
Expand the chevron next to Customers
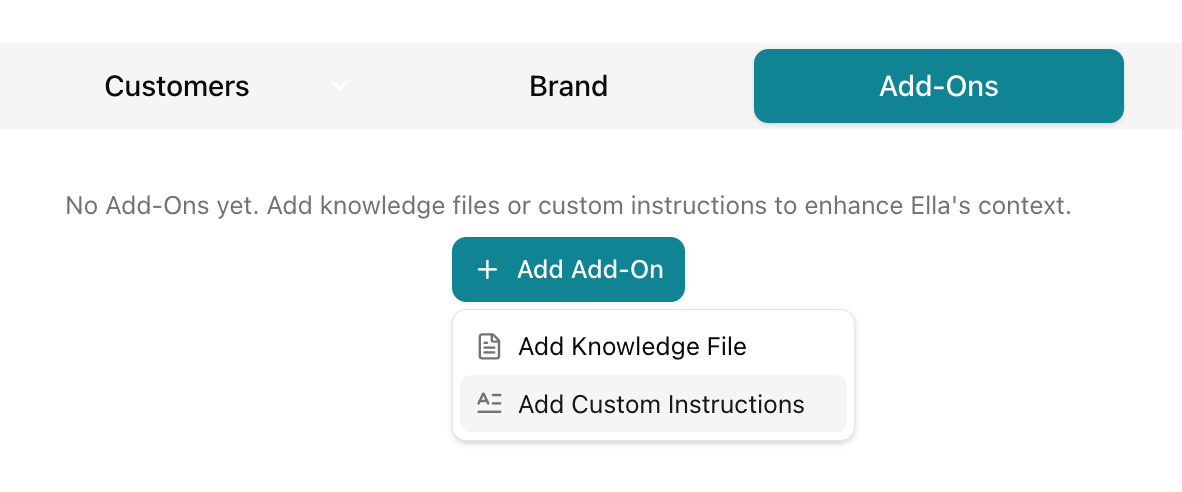(340, 86)
